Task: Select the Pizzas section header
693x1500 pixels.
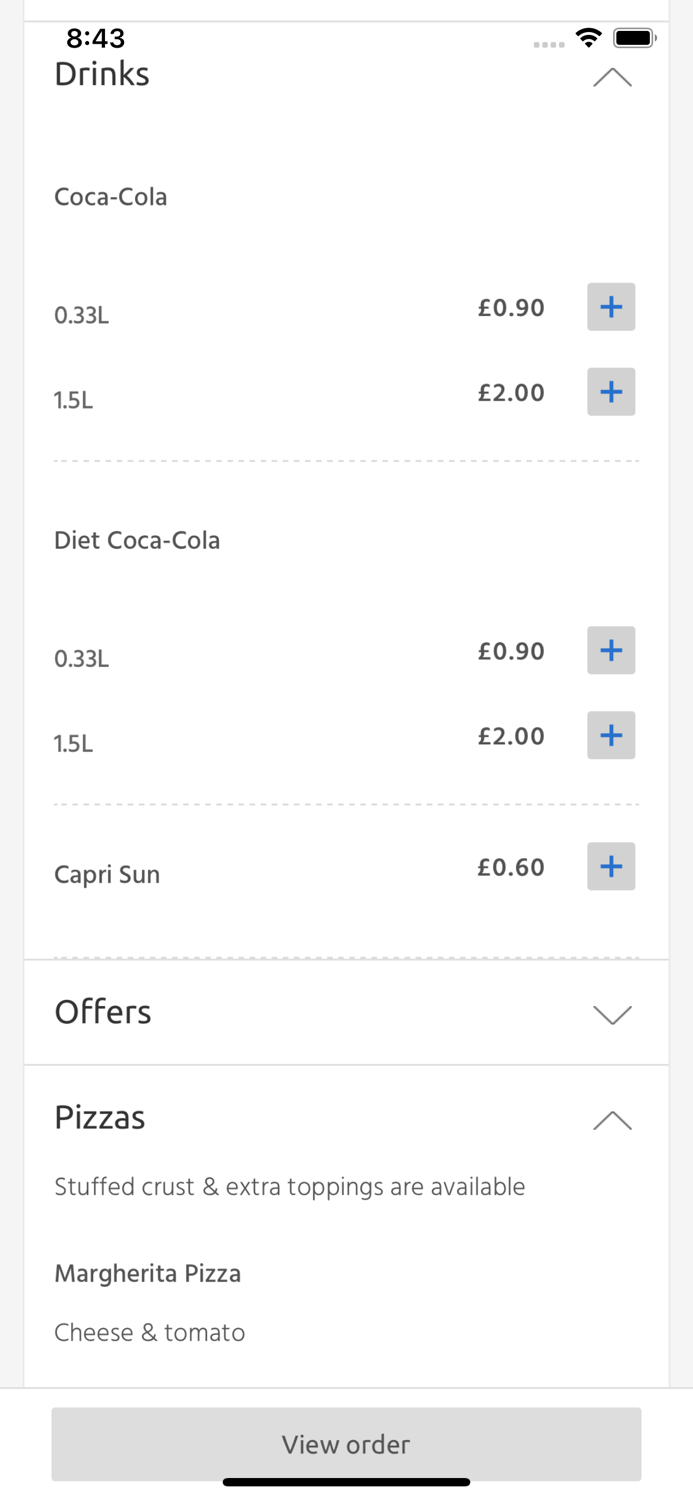Action: [x=100, y=1117]
